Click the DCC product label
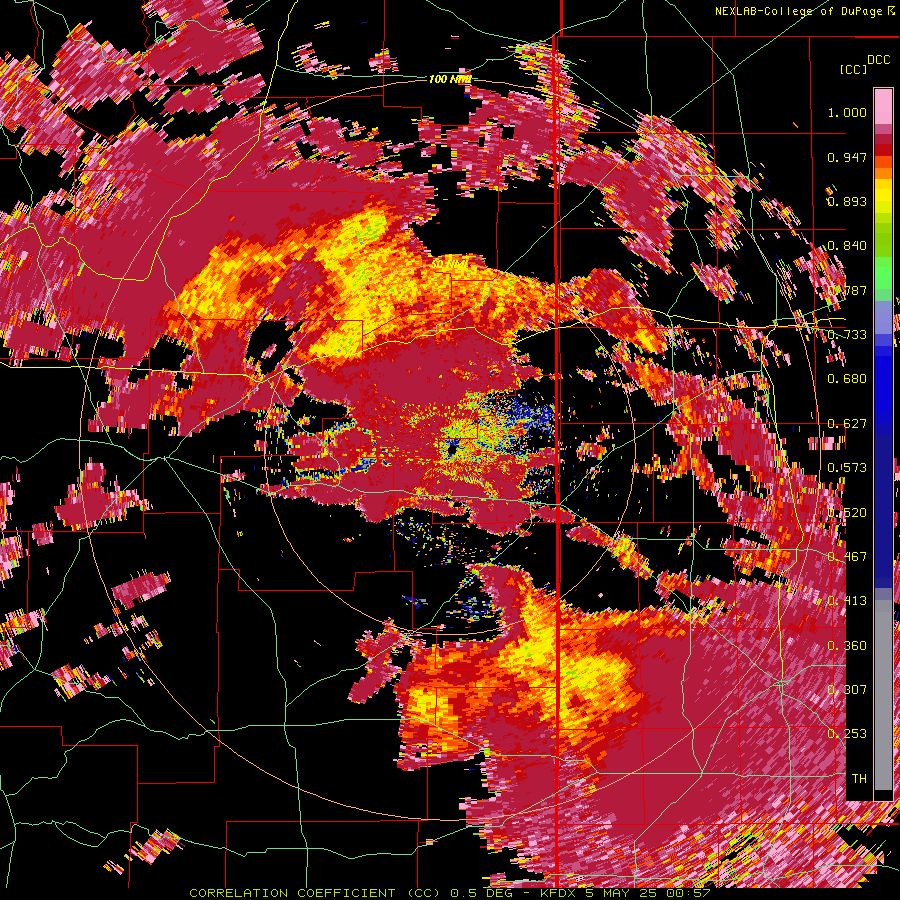 click(x=878, y=60)
